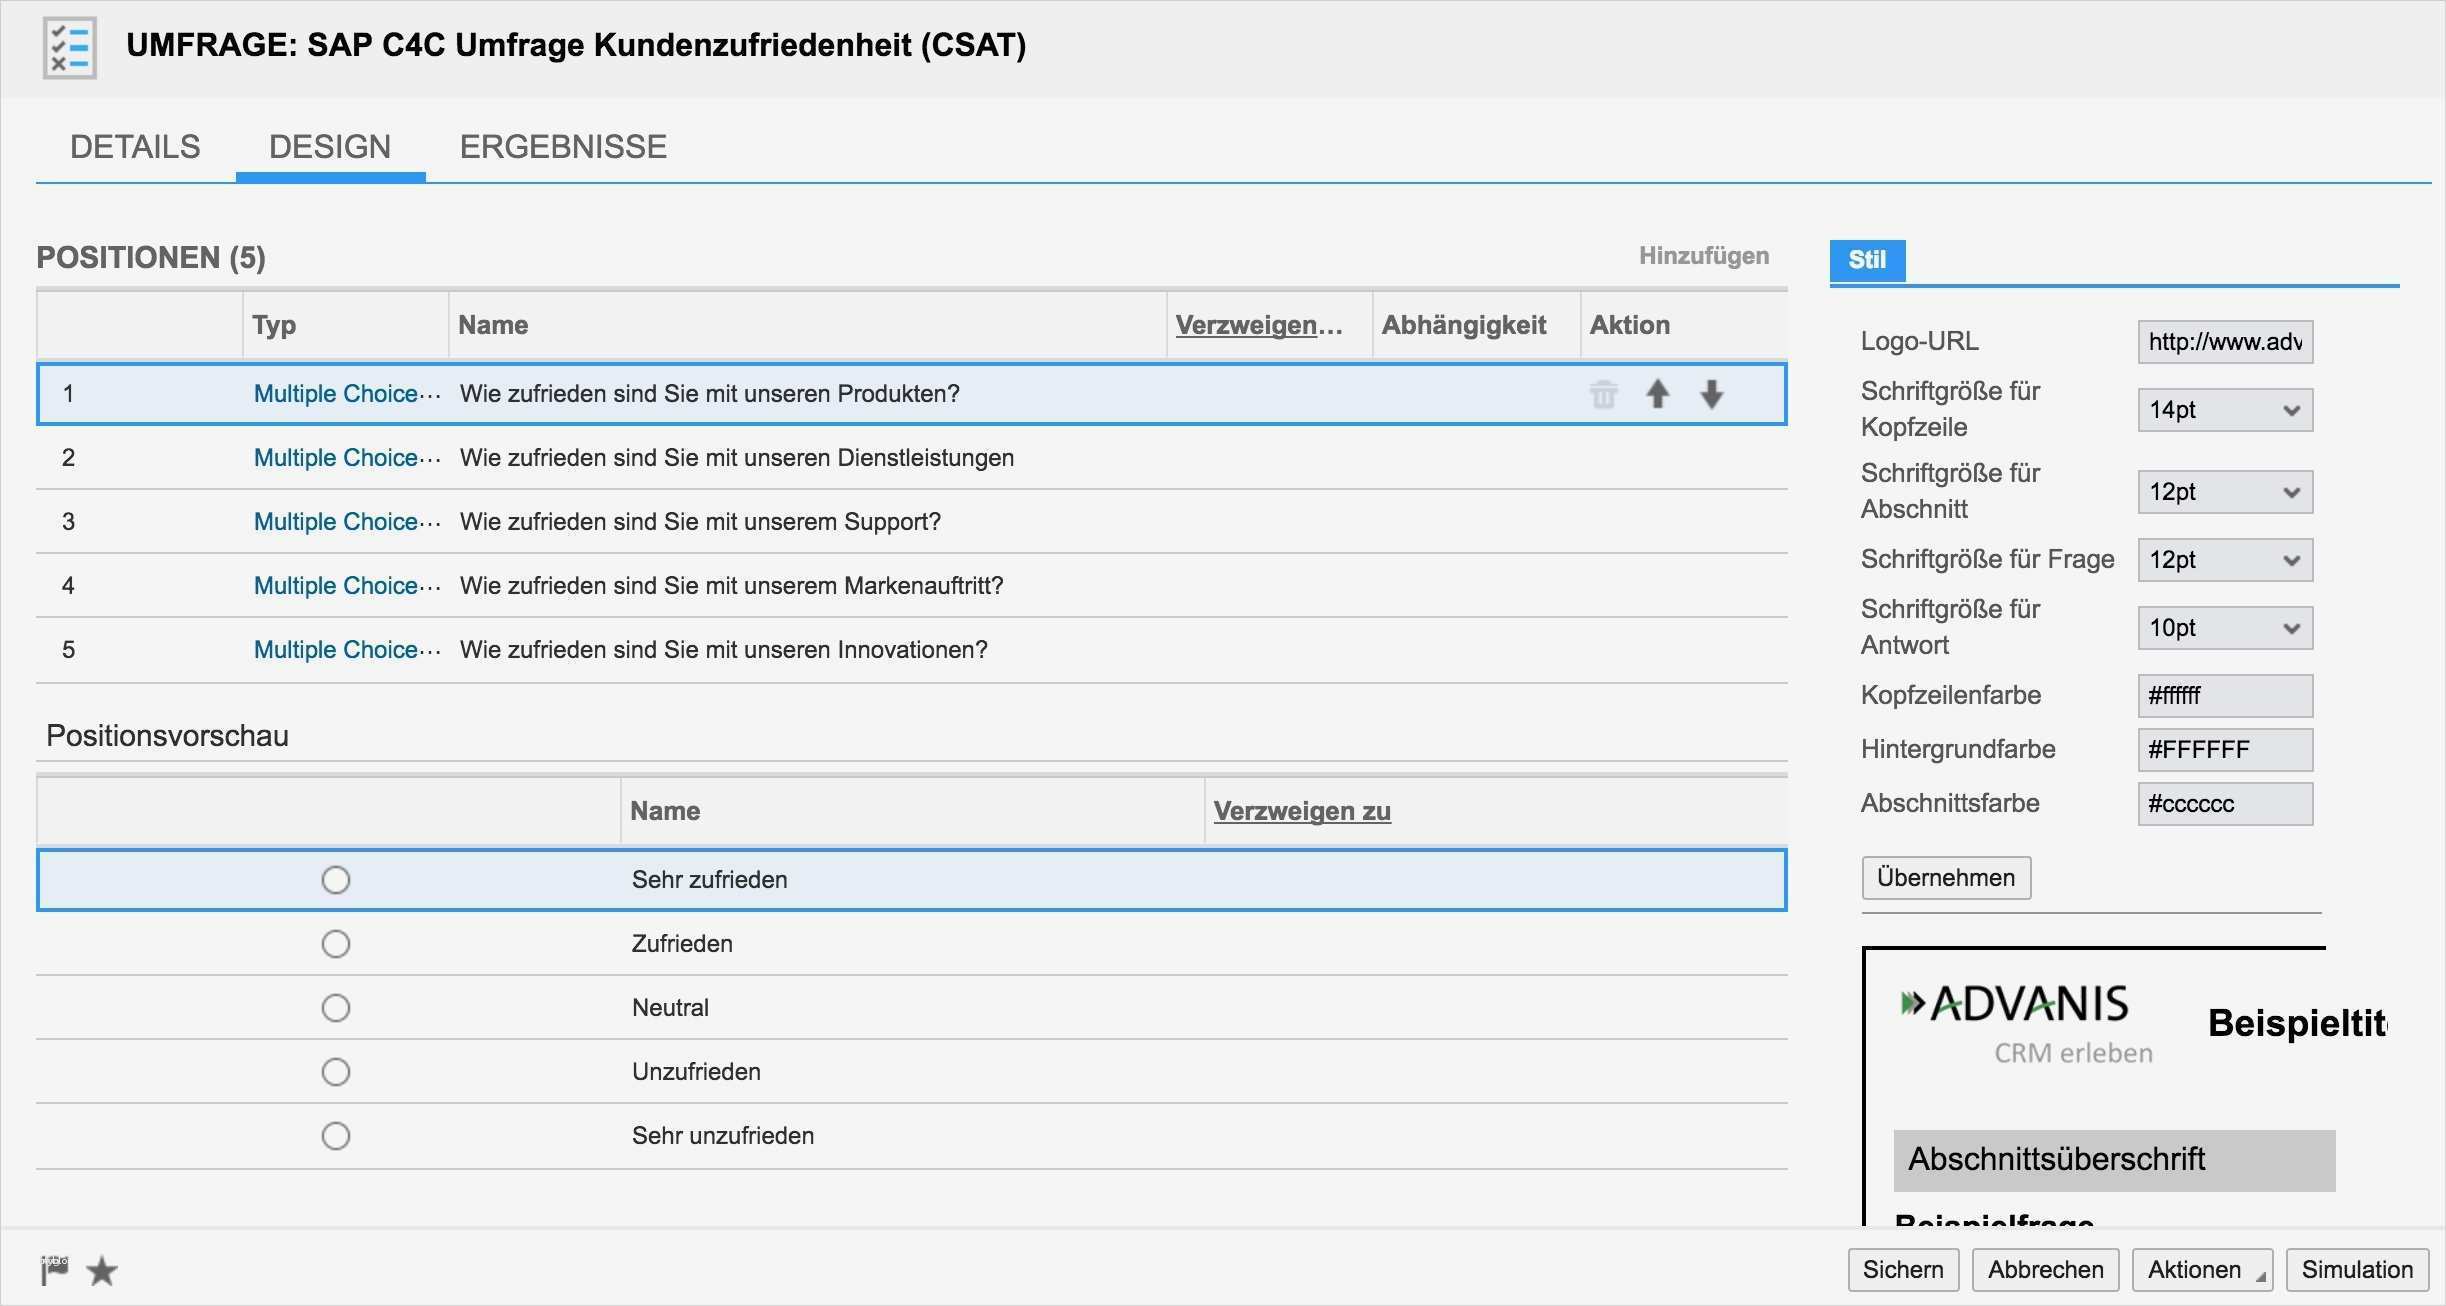Click the Abschnittsfarbe color field

pos(2224,804)
